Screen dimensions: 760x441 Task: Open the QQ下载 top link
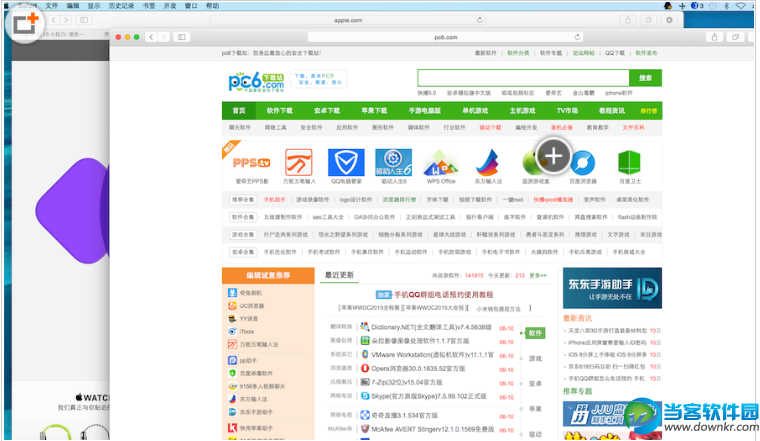point(615,53)
